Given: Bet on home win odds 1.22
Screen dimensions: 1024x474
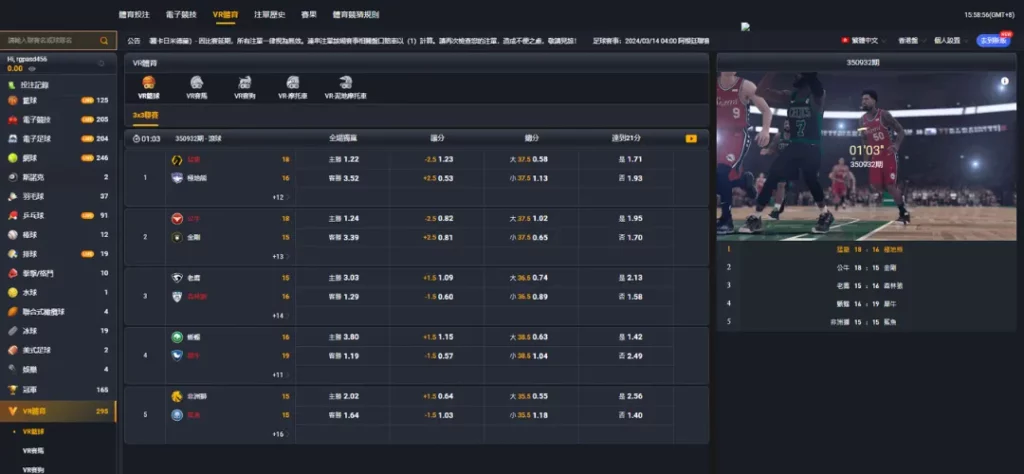Looking at the screenshot, I should tap(343, 159).
